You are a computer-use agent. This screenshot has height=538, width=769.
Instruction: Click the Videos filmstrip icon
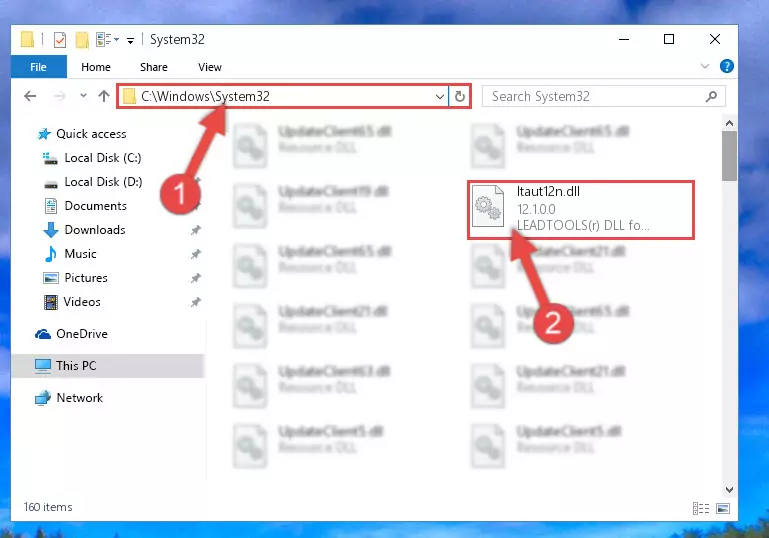51,302
